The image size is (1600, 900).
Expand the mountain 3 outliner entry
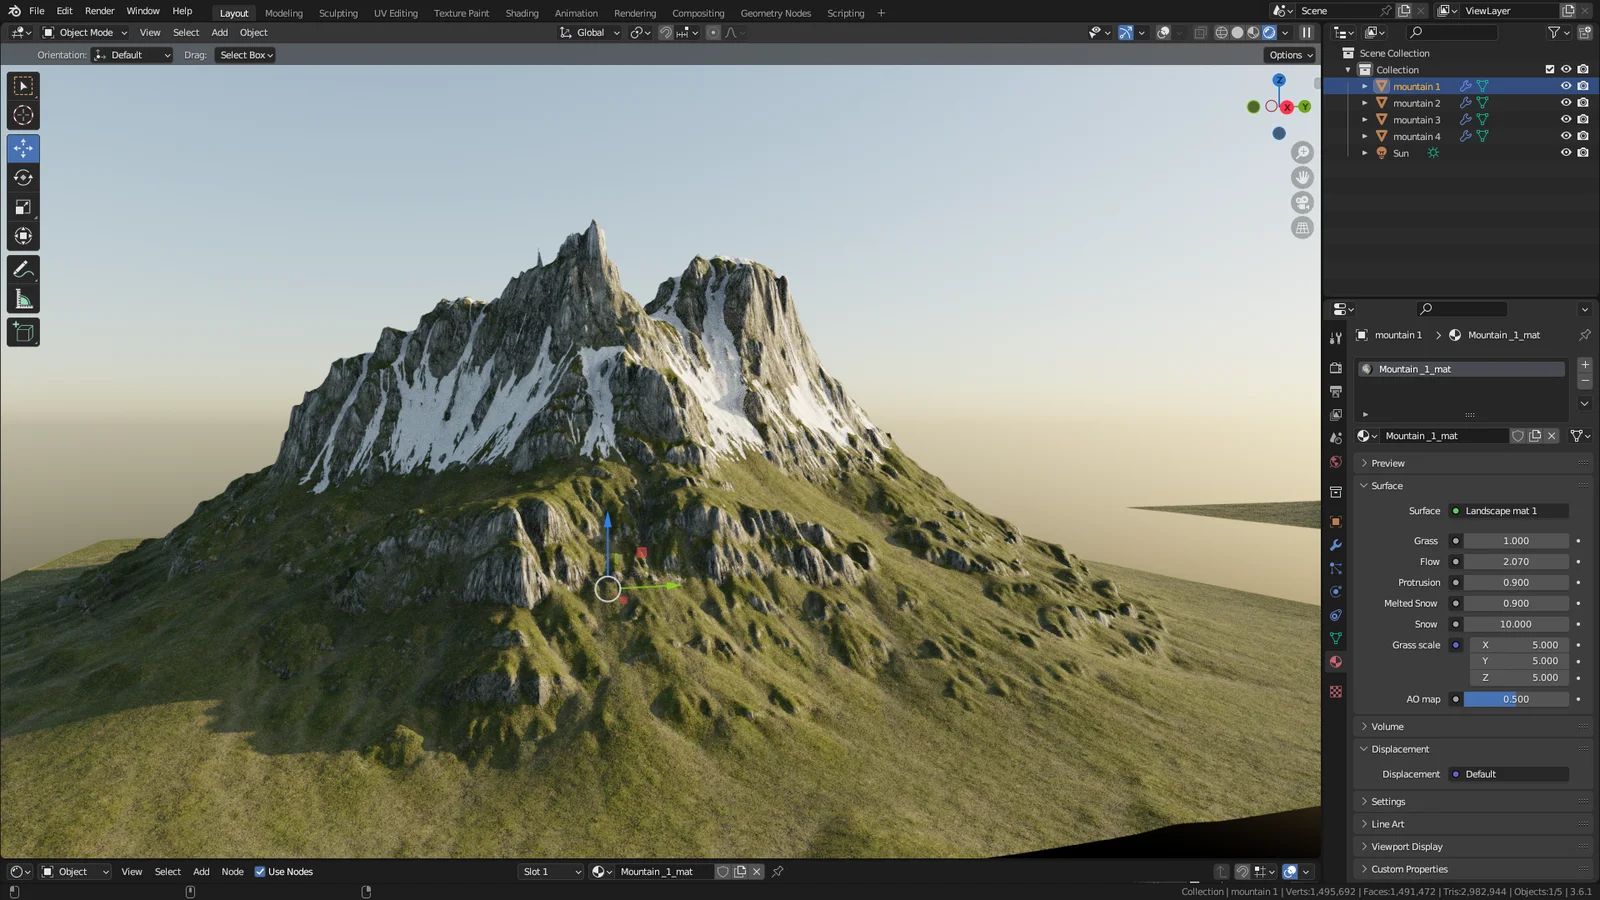(1364, 119)
